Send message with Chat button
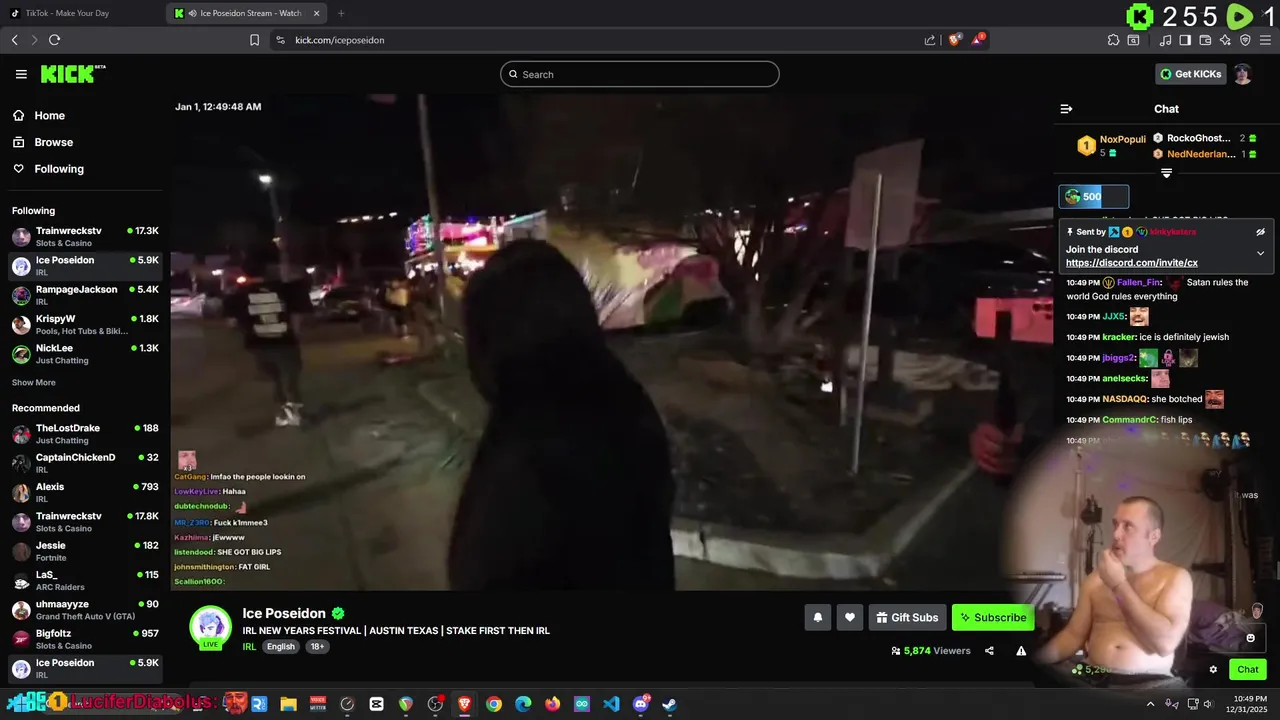The width and height of the screenshot is (1280, 720). (1248, 670)
